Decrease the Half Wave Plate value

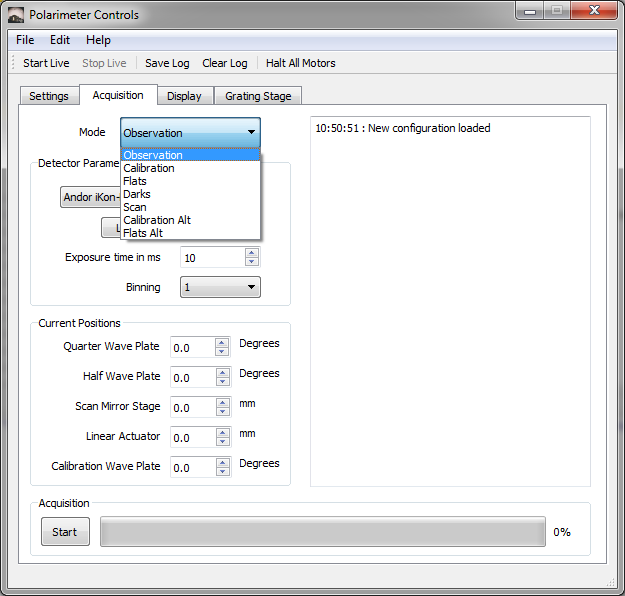tap(222, 382)
